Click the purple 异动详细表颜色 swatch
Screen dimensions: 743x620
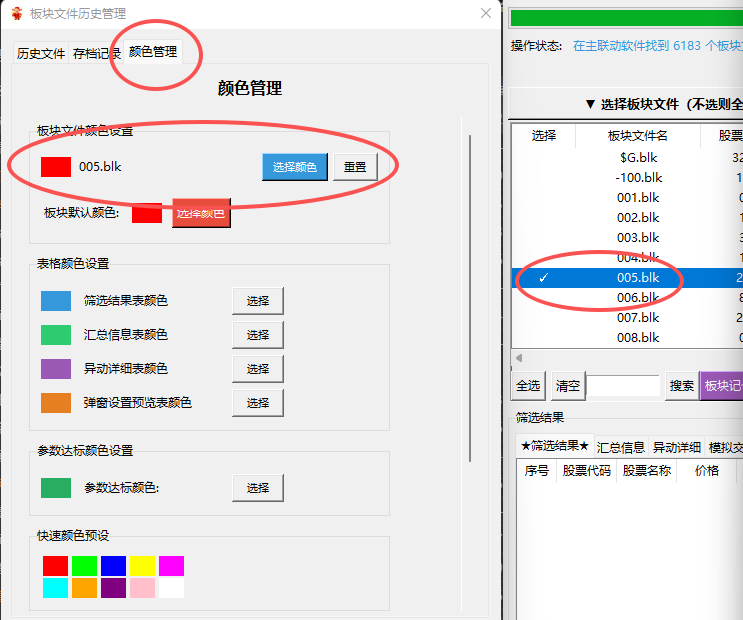[56, 369]
